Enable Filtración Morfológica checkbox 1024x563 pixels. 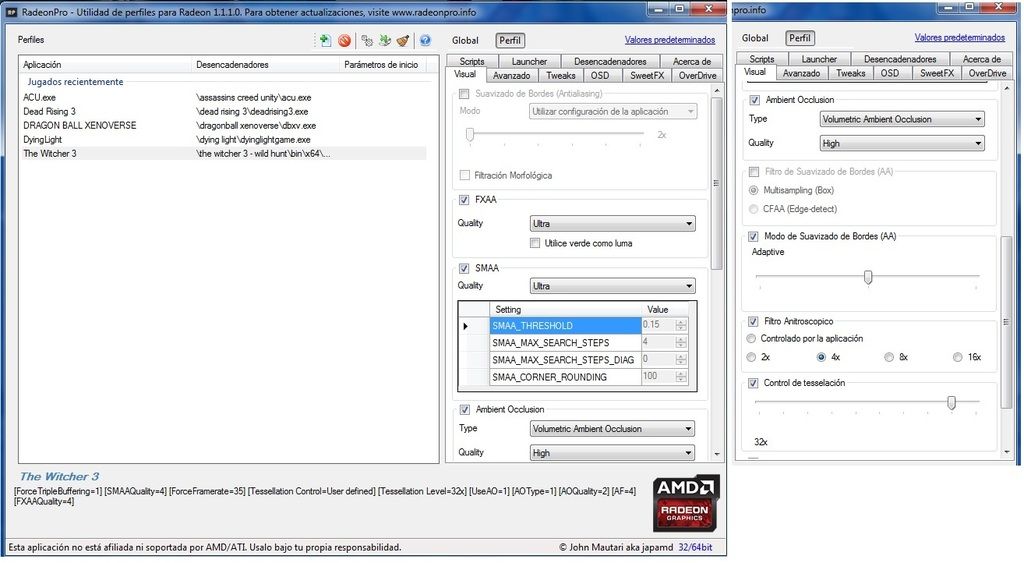click(x=464, y=175)
